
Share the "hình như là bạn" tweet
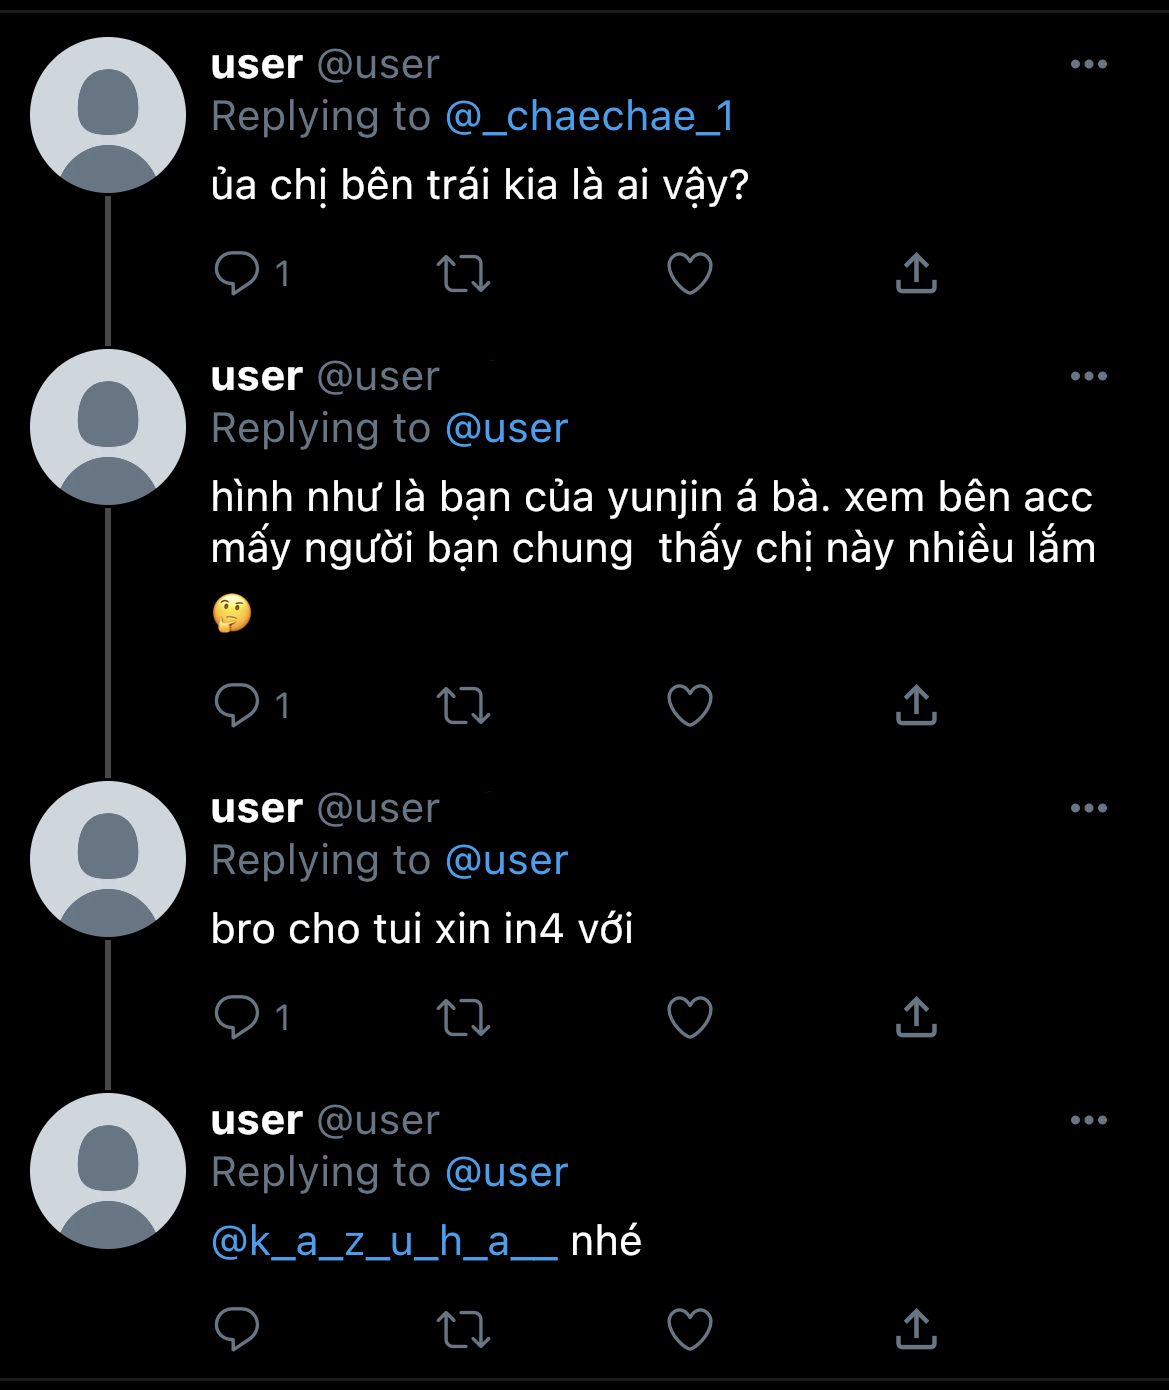pyautogui.click(x=915, y=705)
